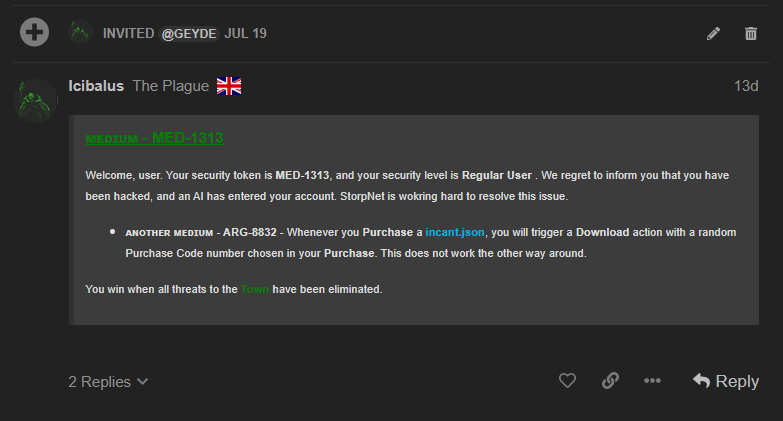This screenshot has width=783, height=421.
Task: Open the three-dots more actions menu
Action: [652, 381]
